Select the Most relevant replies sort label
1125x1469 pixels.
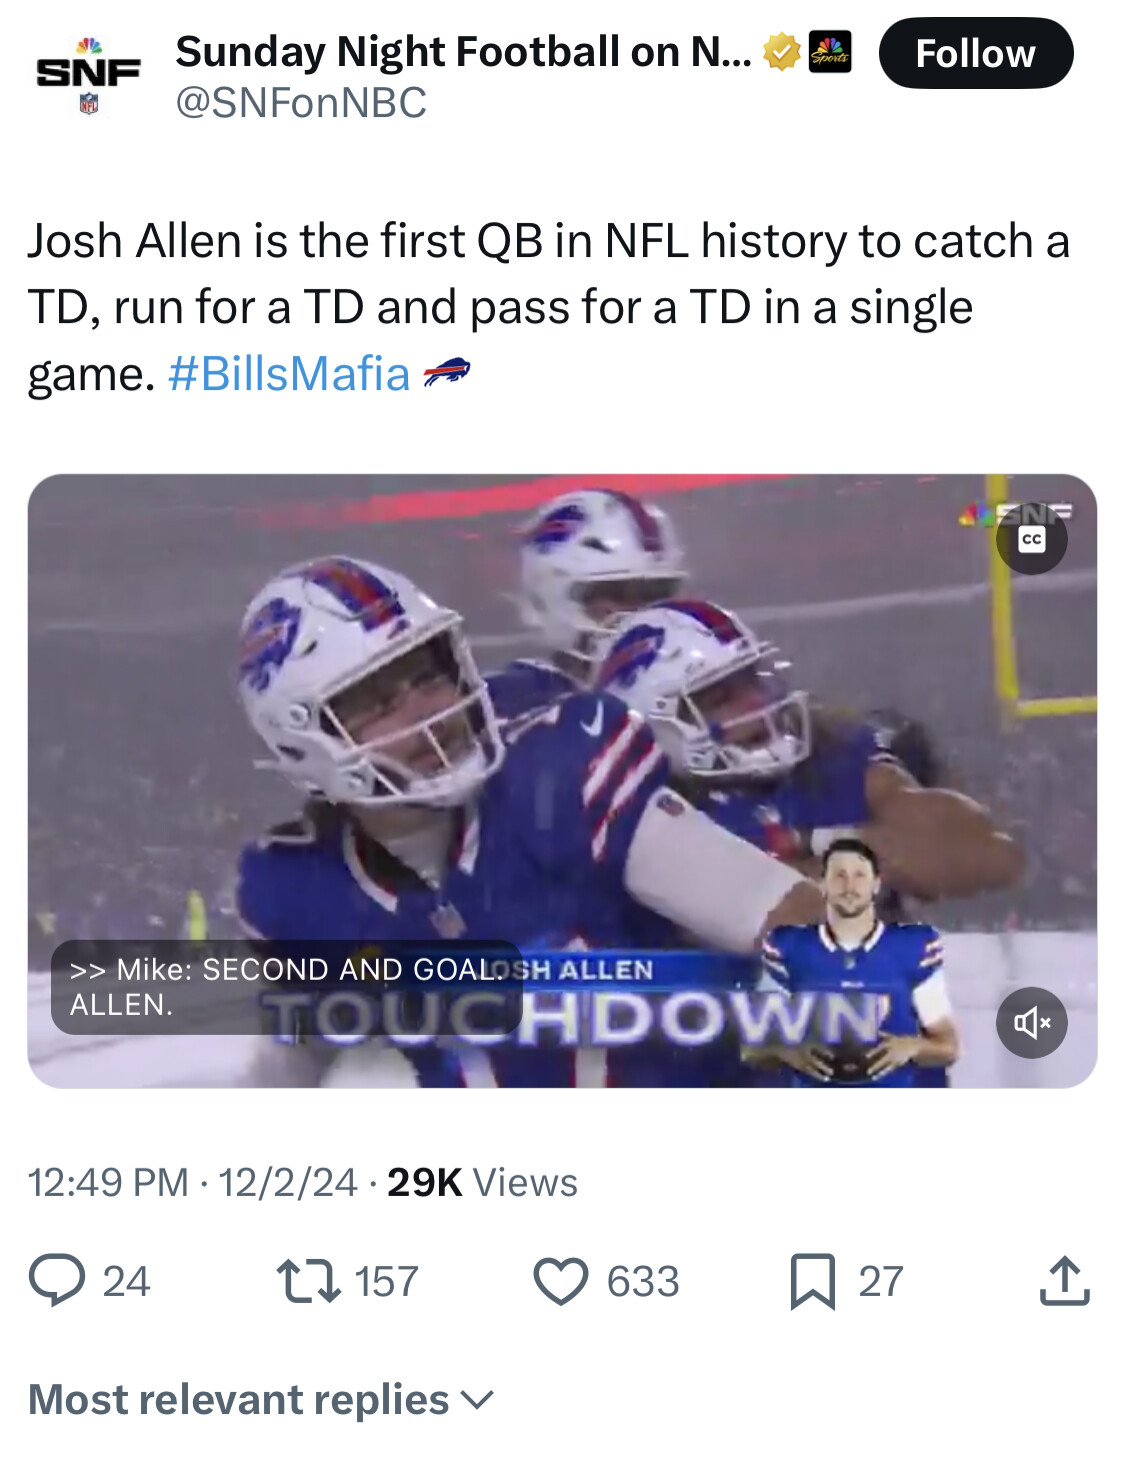click(239, 1400)
